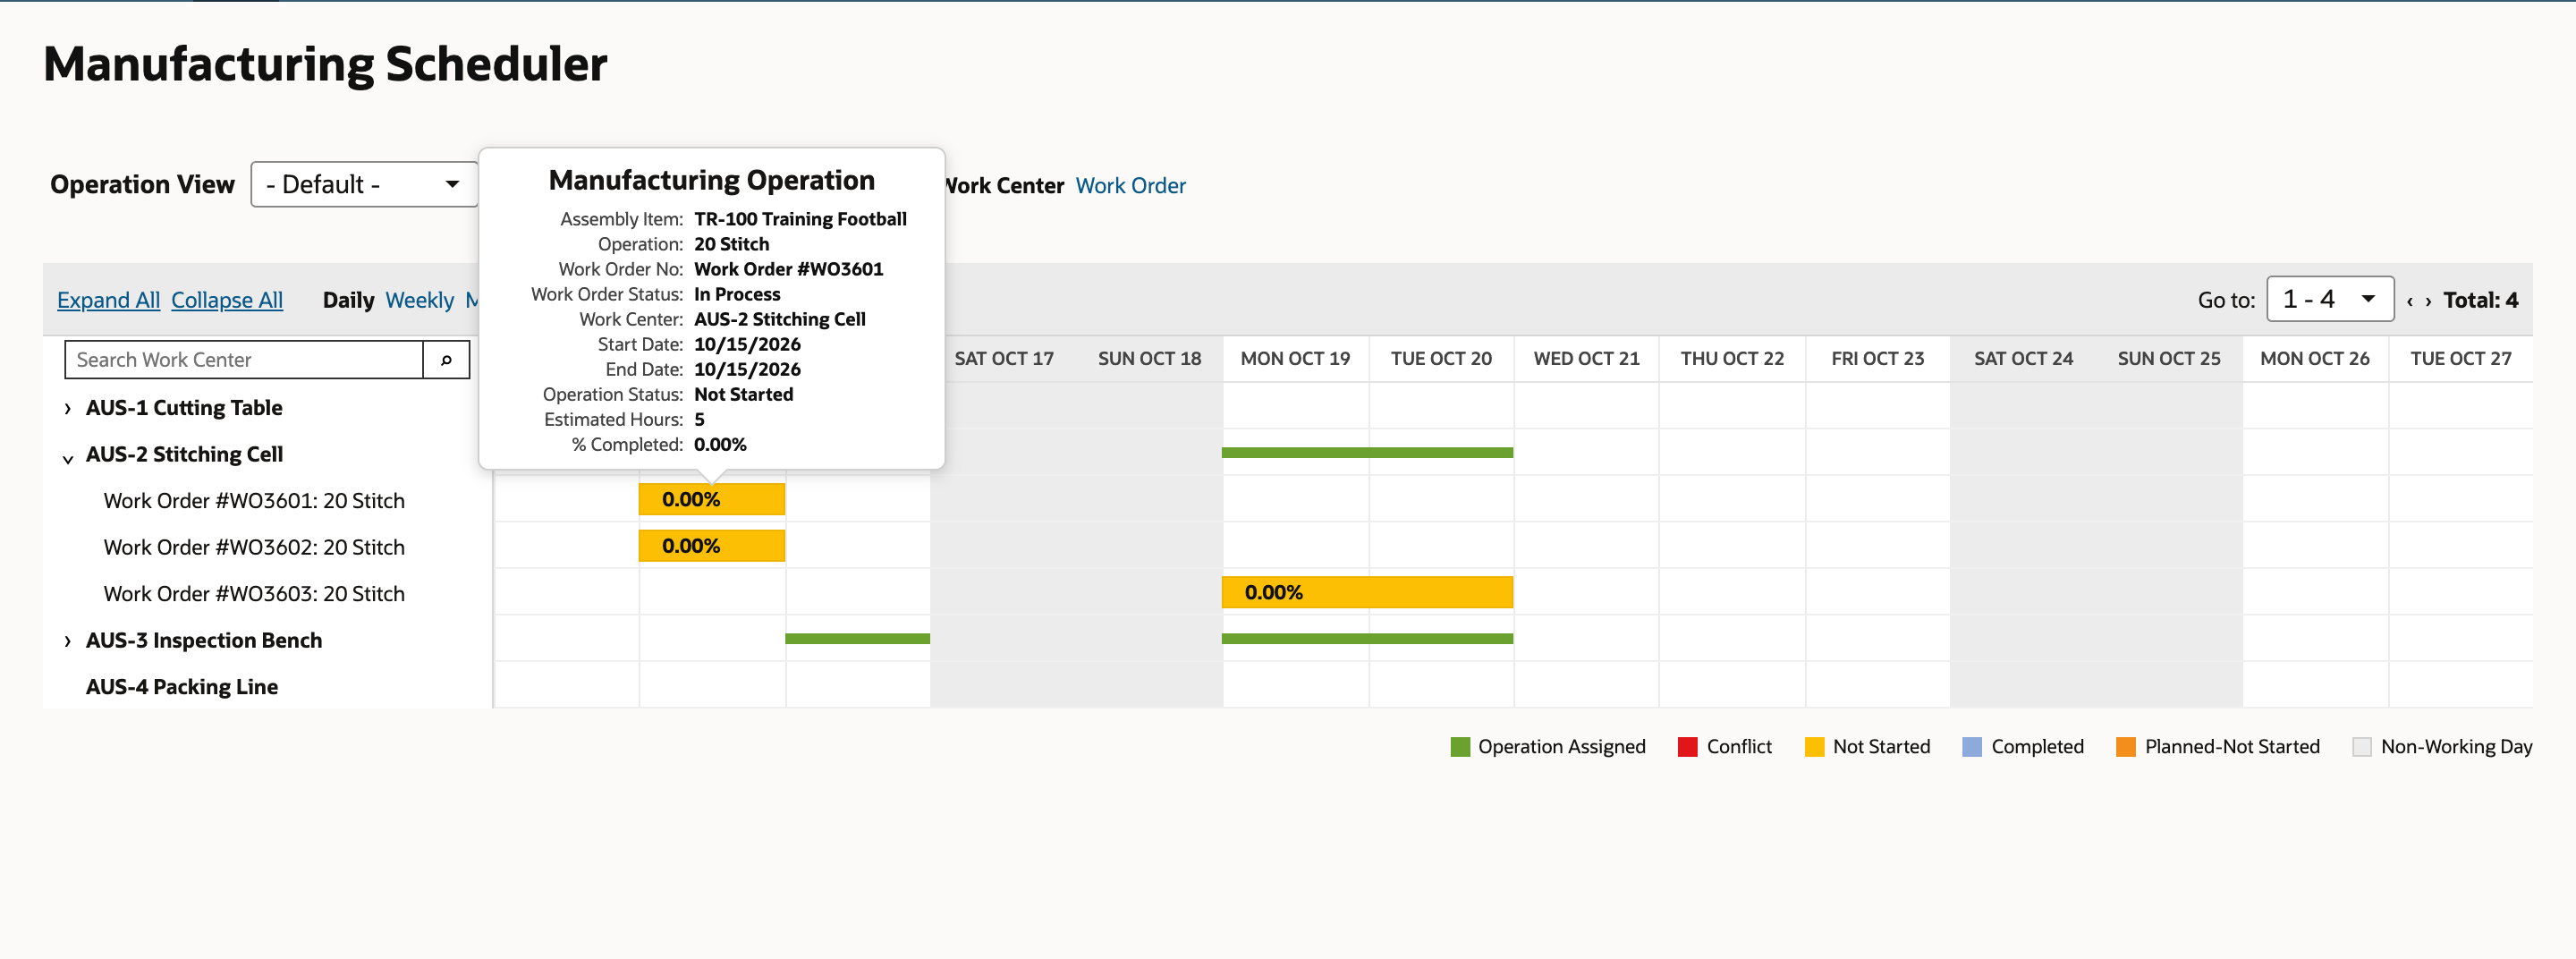This screenshot has width=2576, height=959.
Task: Select AUS-4 Packing Line row
Action: [182, 687]
